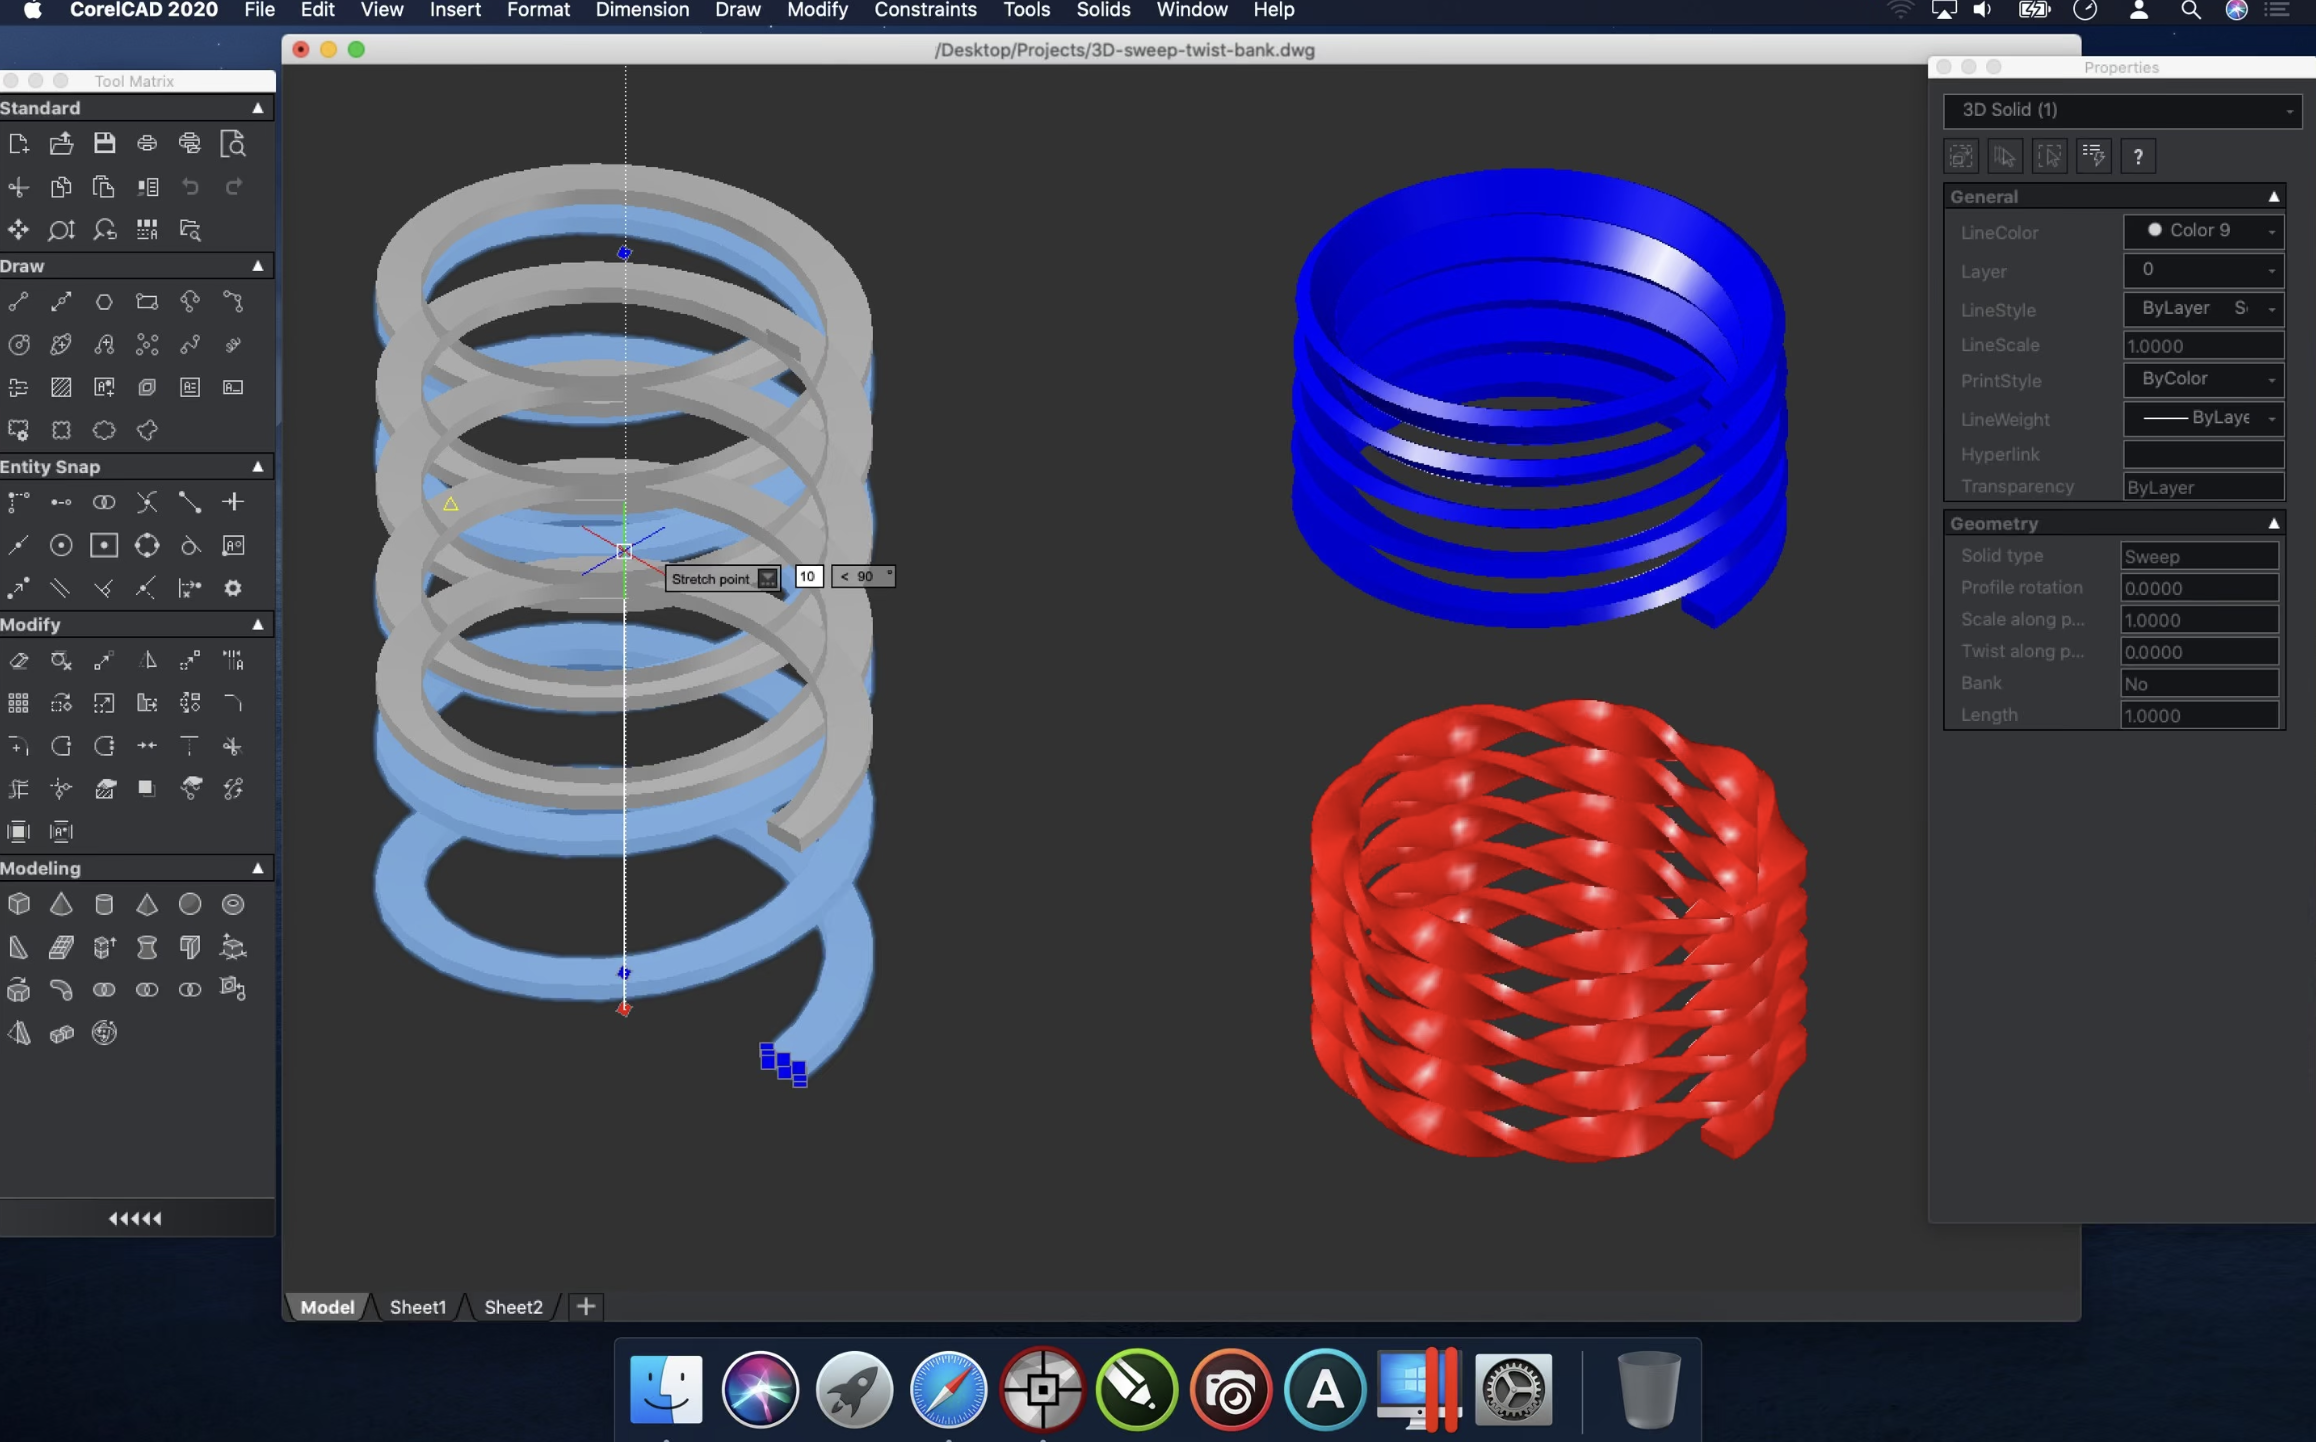Collapse the Modeling section of Tool Matrix
Viewport: 2316px width, 1442px height.
click(x=257, y=868)
